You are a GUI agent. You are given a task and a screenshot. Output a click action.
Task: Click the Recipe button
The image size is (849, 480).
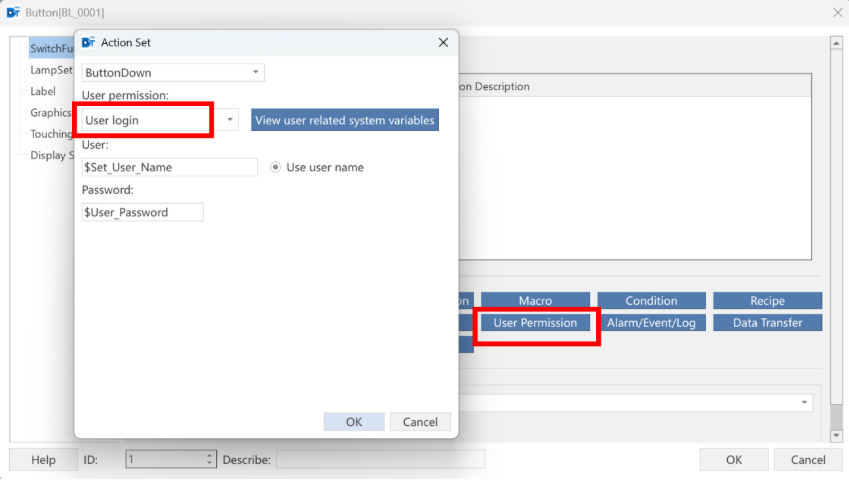tap(767, 300)
